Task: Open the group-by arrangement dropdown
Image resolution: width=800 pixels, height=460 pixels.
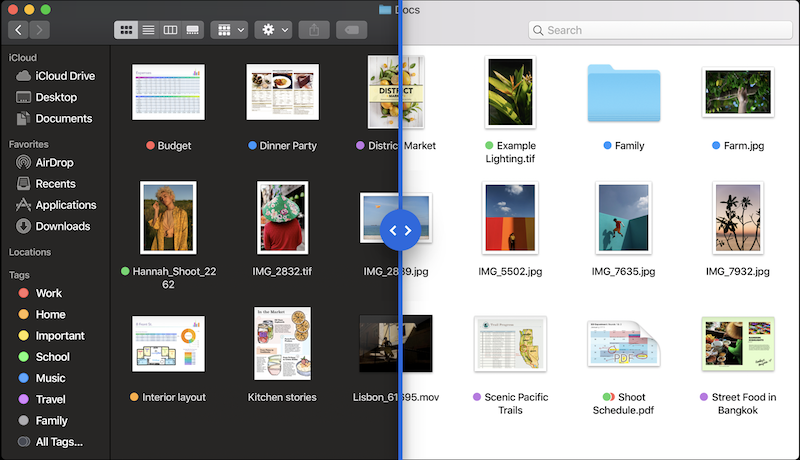Action: 229,30
